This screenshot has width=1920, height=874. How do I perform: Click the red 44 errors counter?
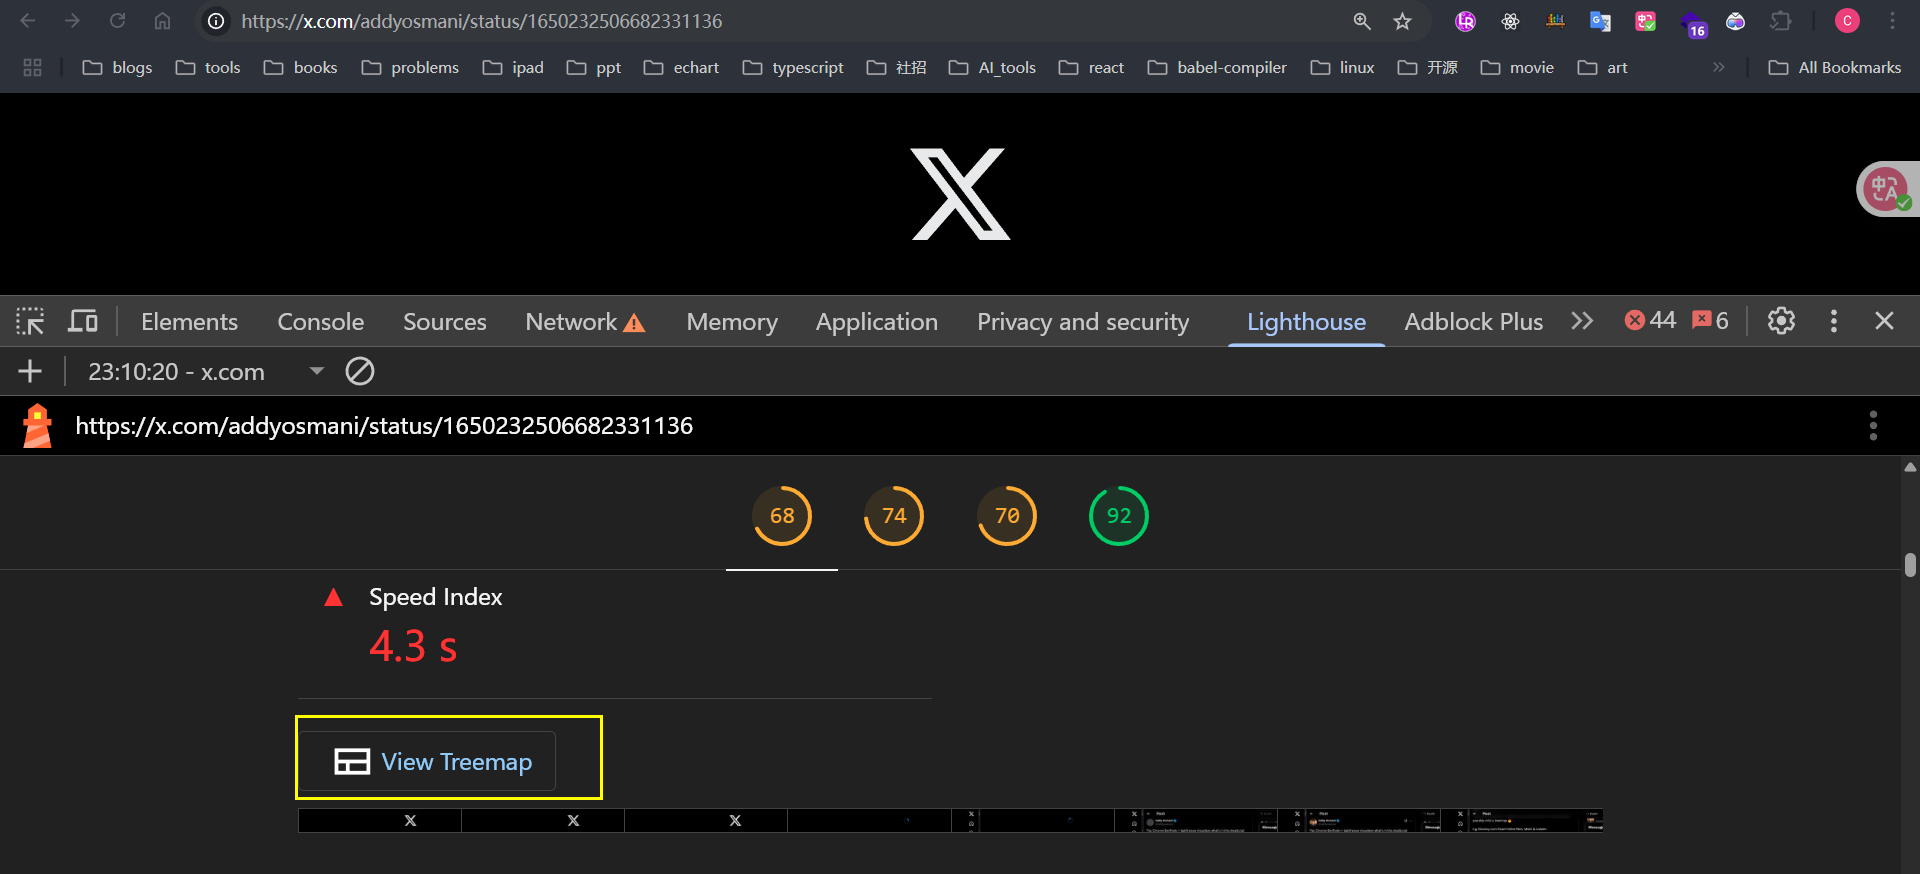pyautogui.click(x=1650, y=320)
